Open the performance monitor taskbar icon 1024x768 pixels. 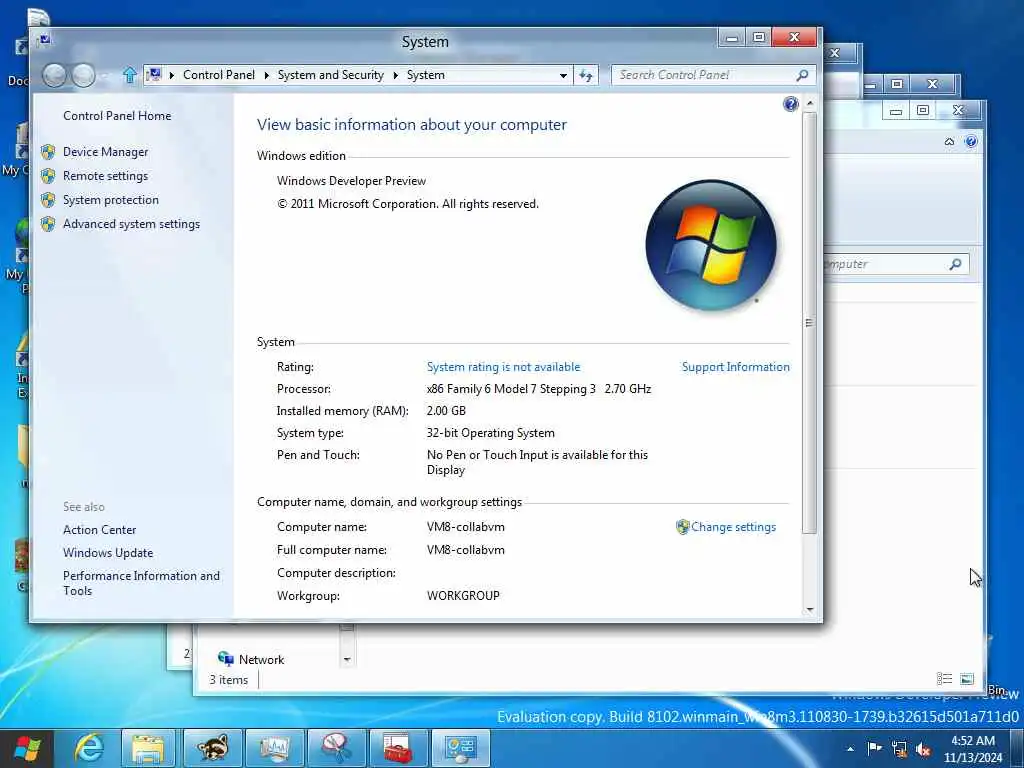click(274, 748)
